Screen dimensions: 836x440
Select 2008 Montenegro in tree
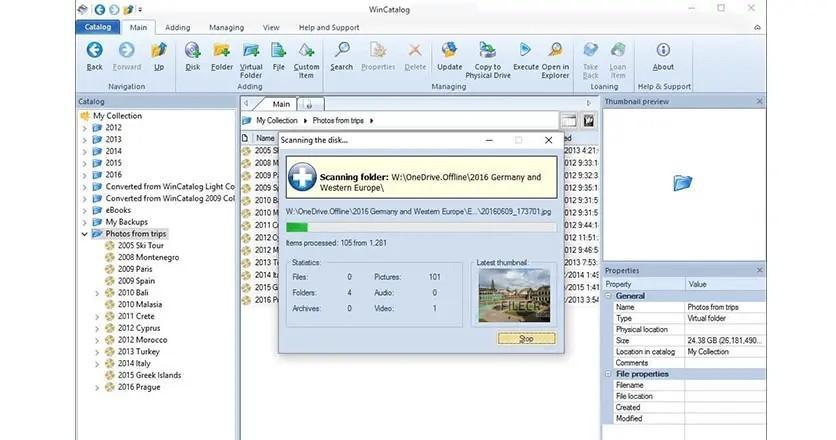click(148, 257)
